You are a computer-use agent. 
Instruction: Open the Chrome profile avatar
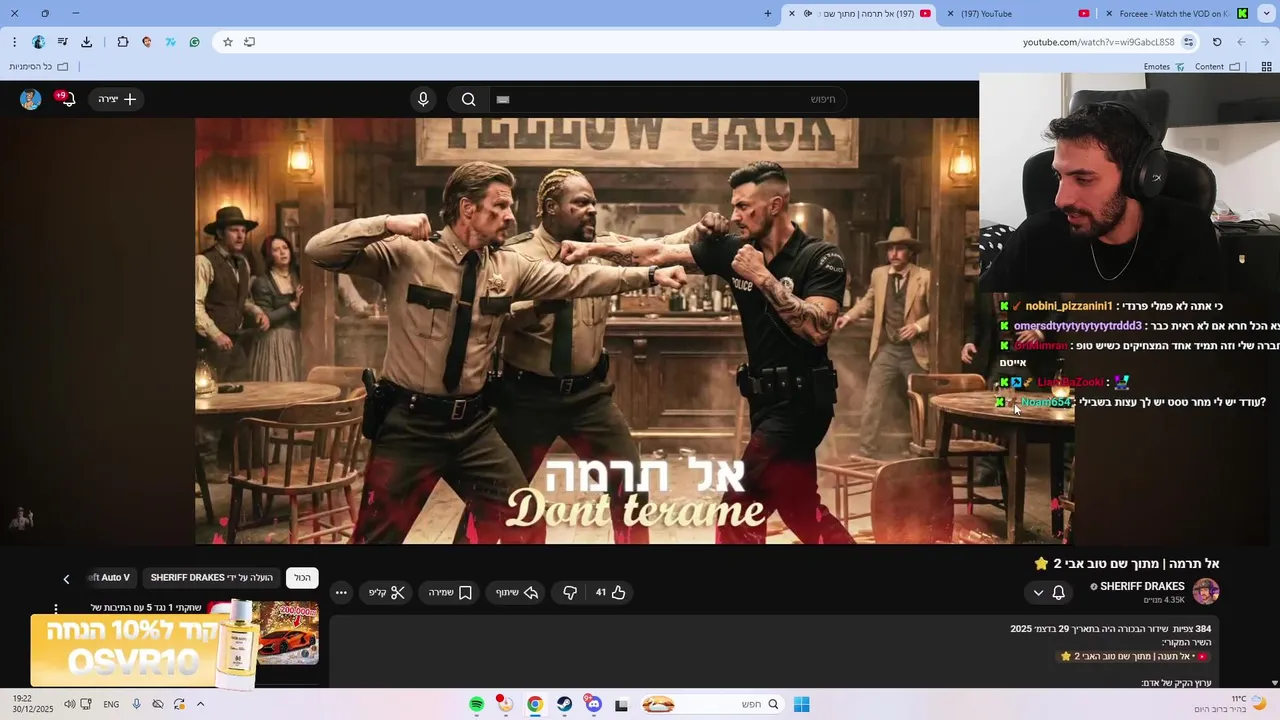click(x=38, y=42)
